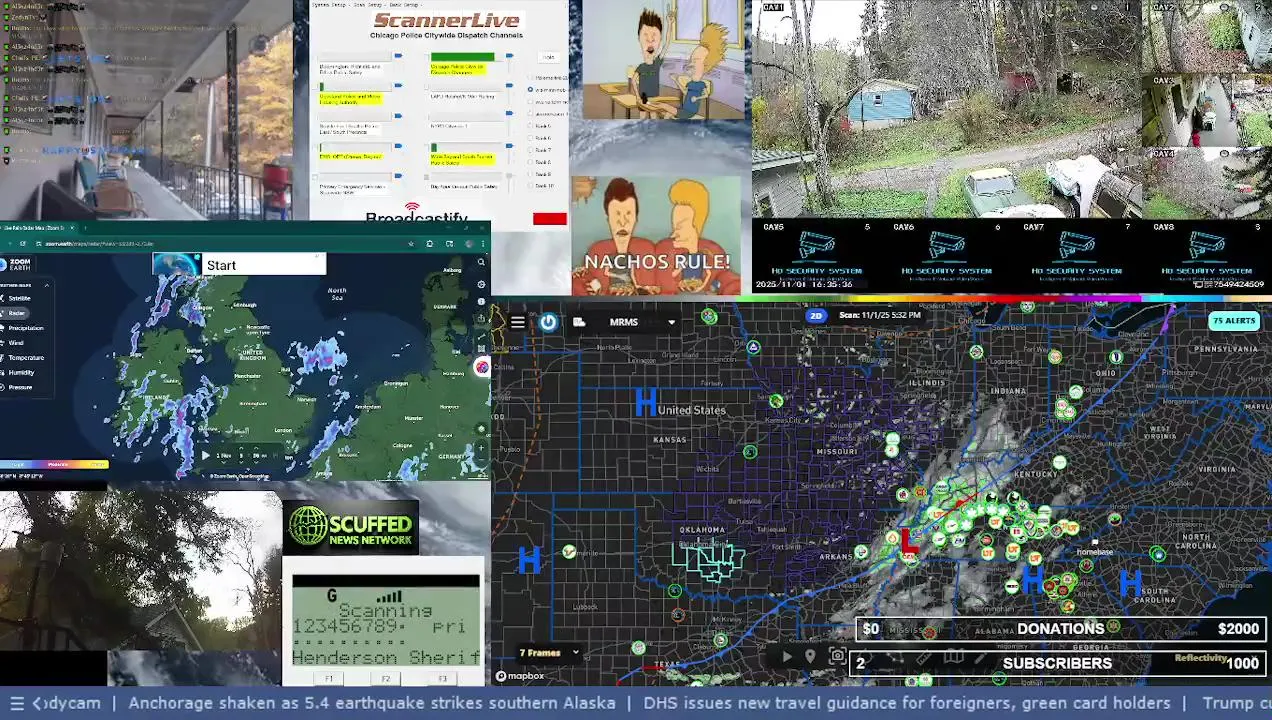Screen dimensions: 1272x720
Task: Play the Zoom Earth timeline animation
Action: coord(206,455)
